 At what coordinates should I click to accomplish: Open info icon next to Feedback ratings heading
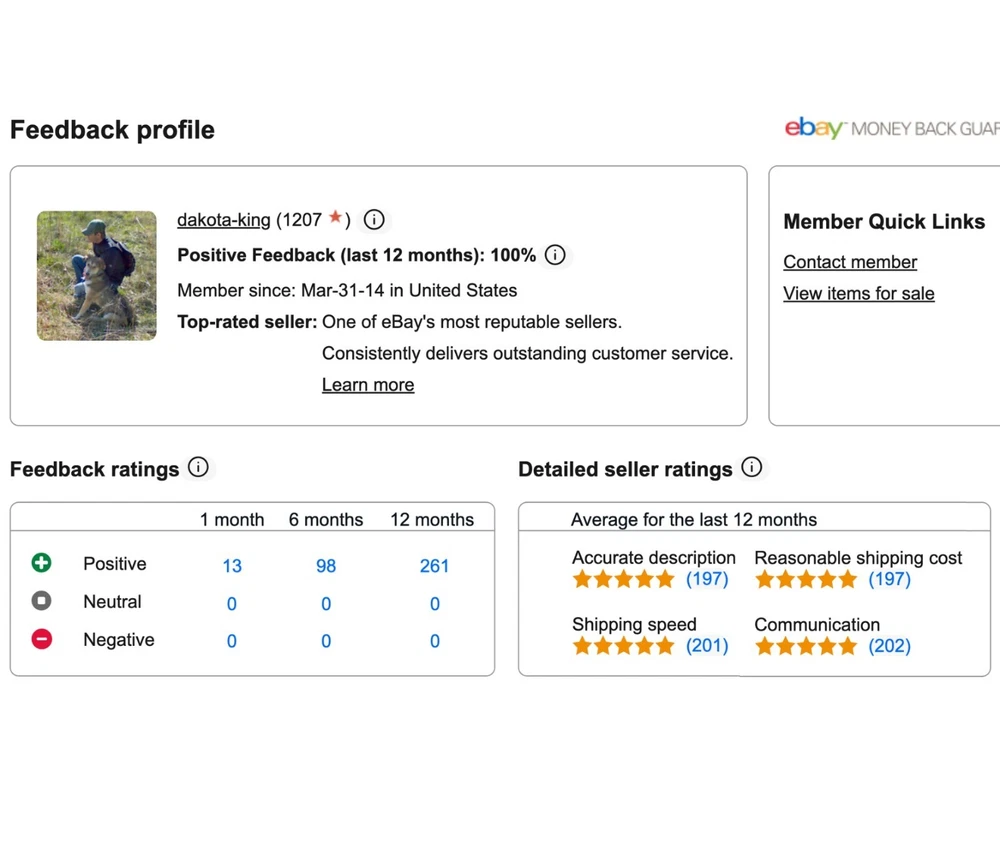198,467
